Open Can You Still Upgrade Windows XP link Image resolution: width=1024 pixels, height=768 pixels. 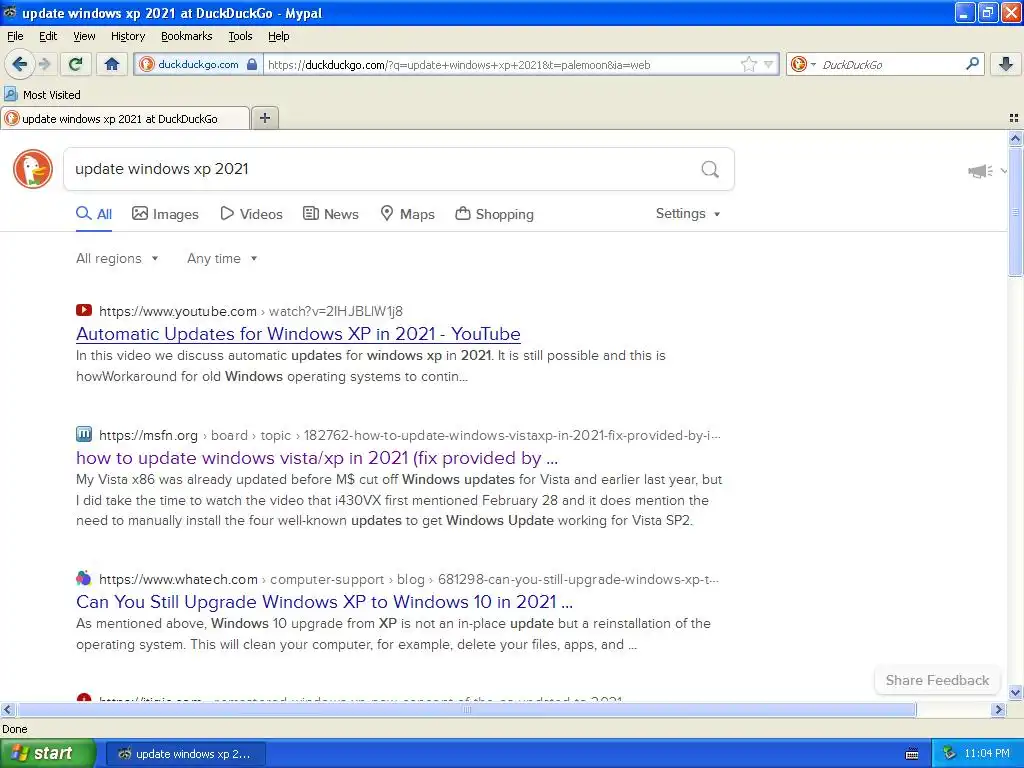pyautogui.click(x=324, y=601)
